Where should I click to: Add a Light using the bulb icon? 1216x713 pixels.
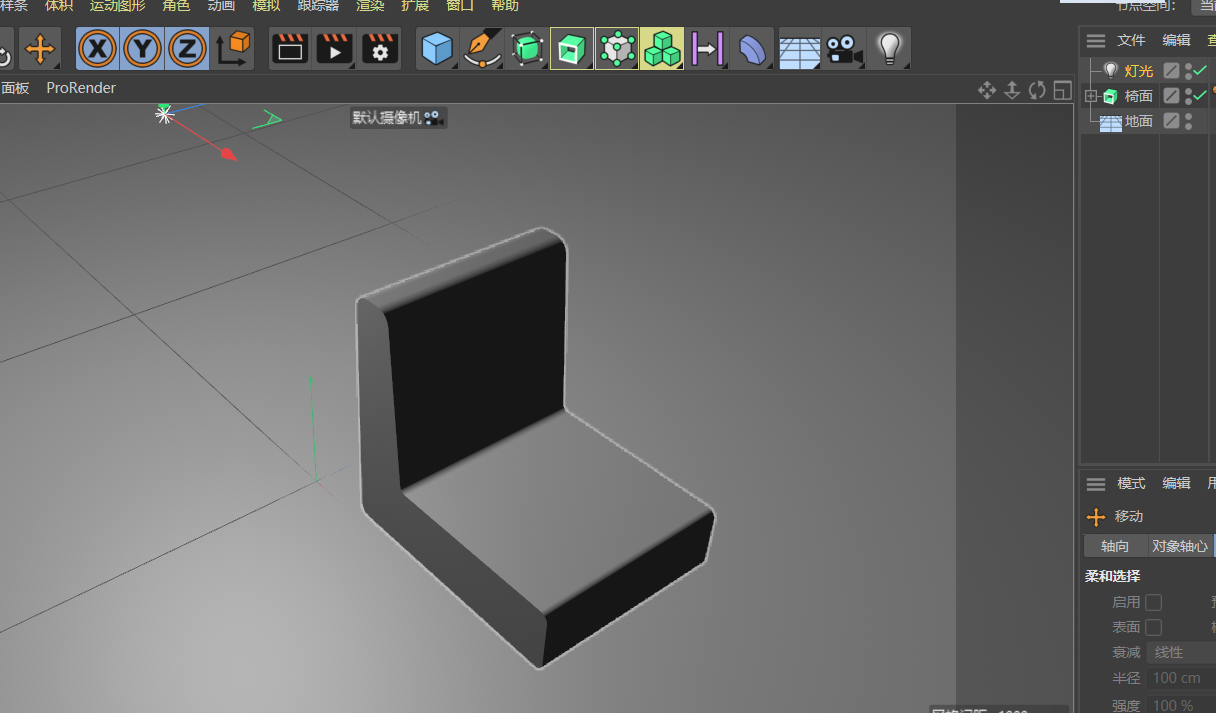click(889, 48)
